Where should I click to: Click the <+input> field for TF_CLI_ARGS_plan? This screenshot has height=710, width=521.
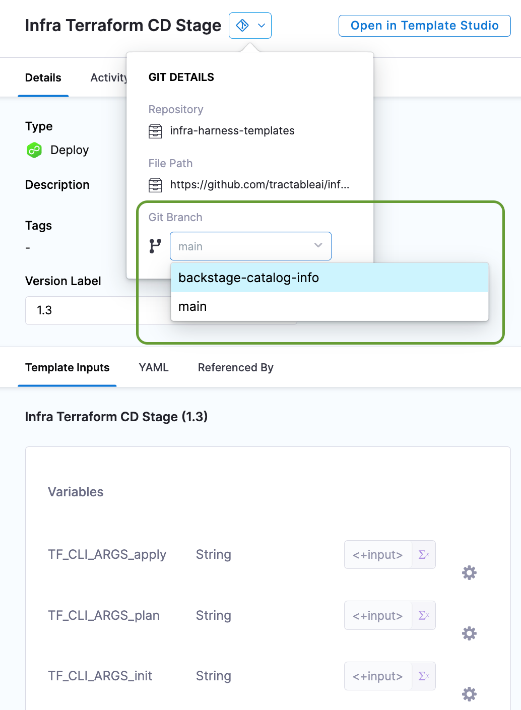click(x=378, y=615)
